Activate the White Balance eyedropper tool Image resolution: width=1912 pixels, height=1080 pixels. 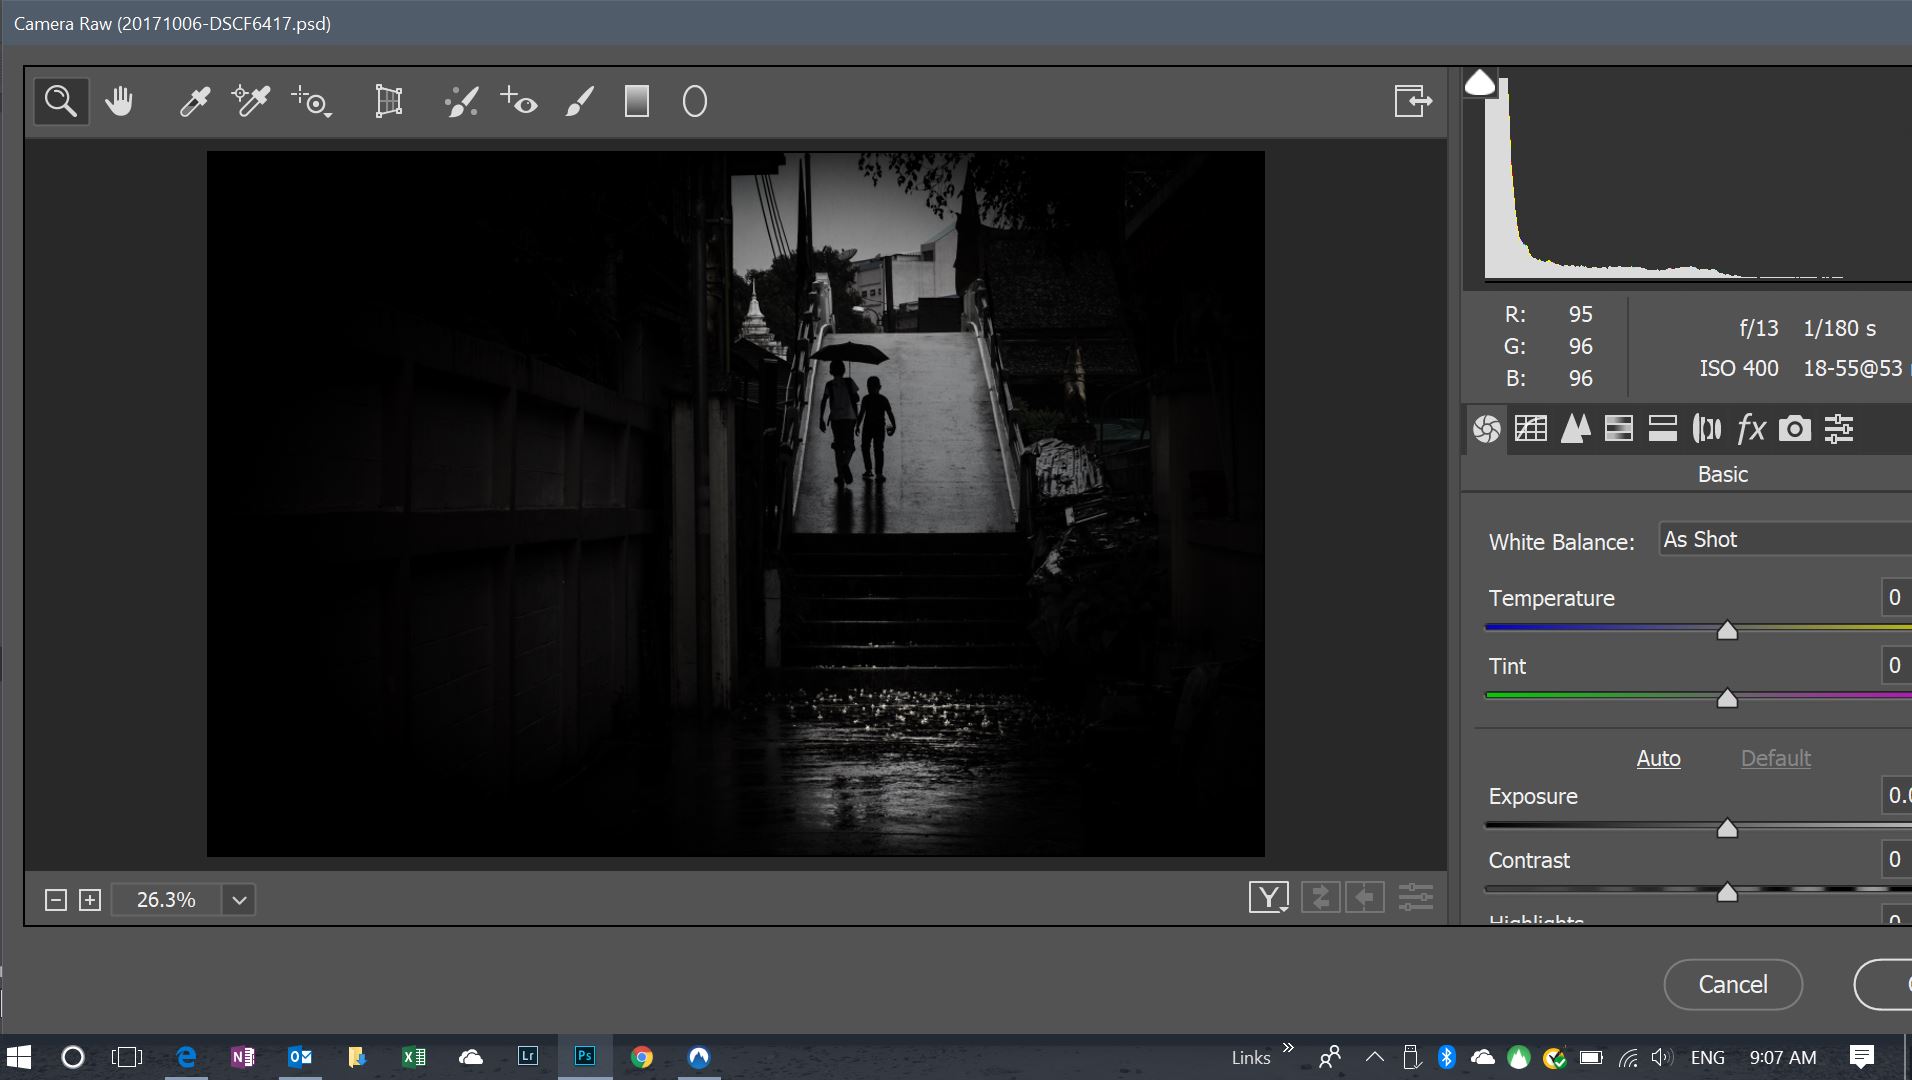coord(194,100)
